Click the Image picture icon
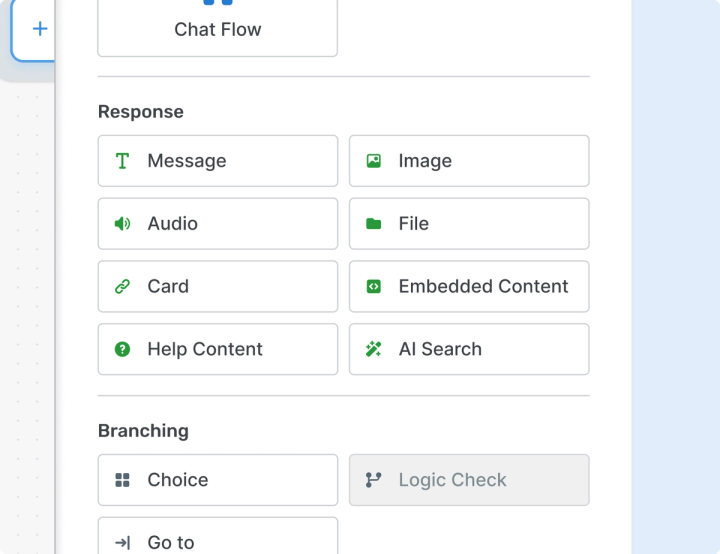 pos(373,161)
